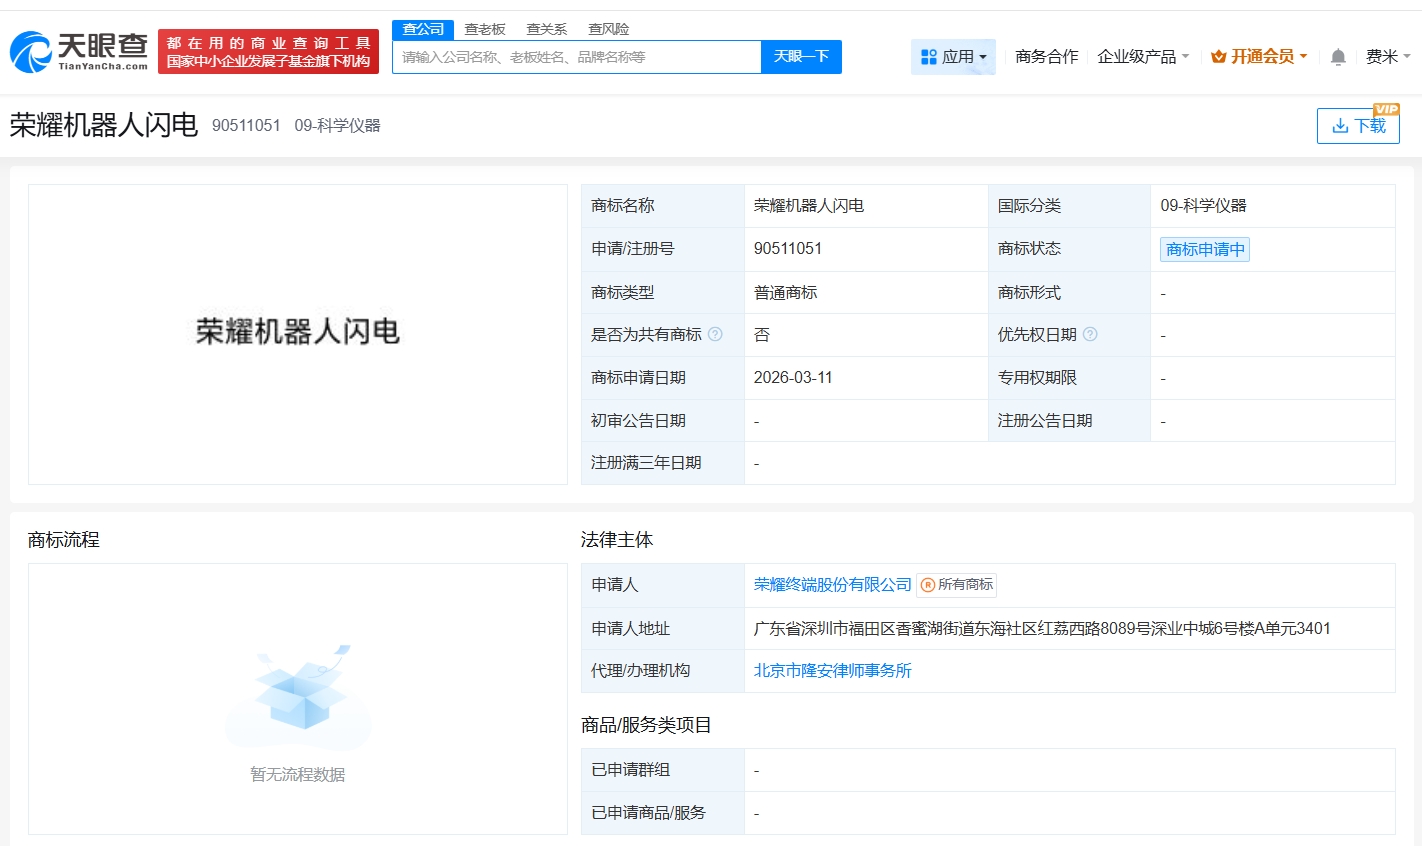Click the 商标申请中 status tag

1204,249
